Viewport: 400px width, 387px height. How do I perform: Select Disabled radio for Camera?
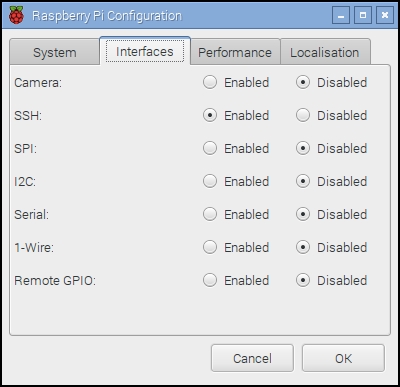pos(303,82)
